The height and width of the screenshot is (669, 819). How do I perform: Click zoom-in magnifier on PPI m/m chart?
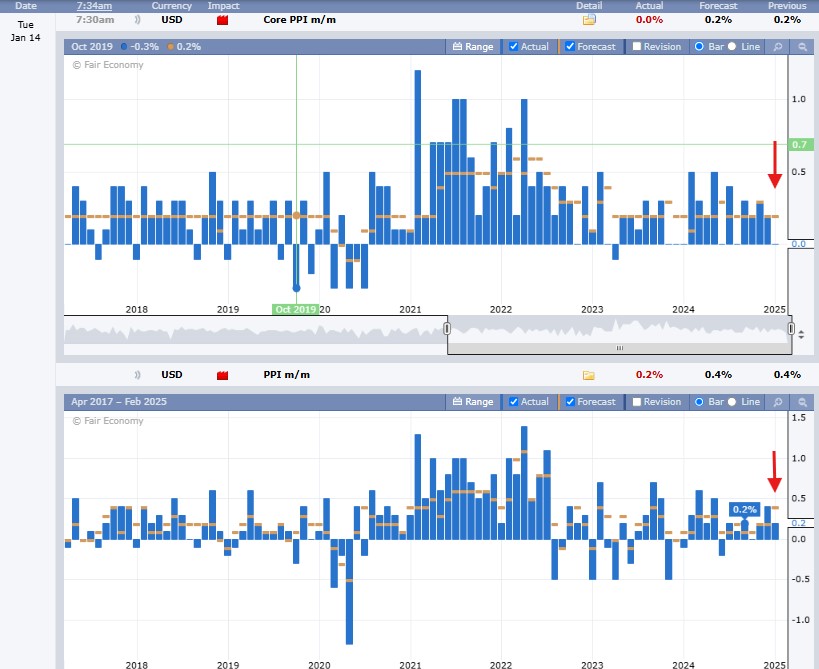click(779, 402)
